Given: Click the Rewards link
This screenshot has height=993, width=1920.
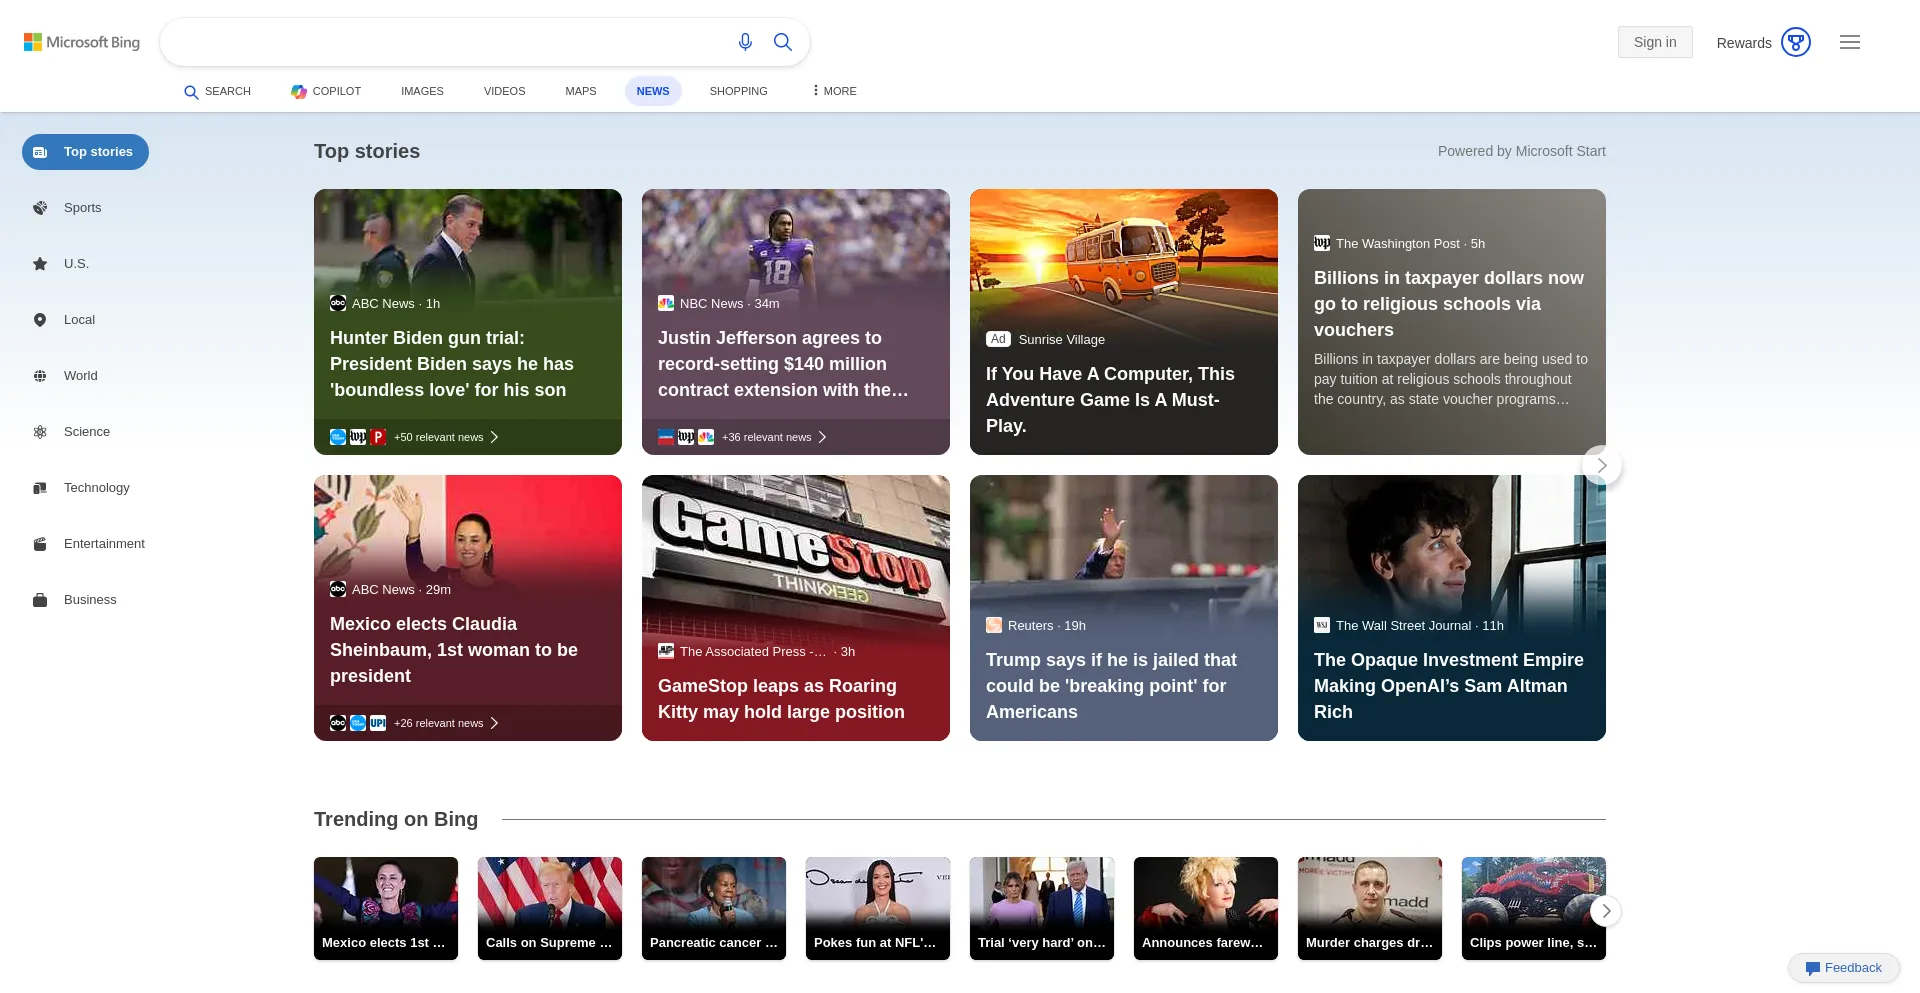Looking at the screenshot, I should point(1743,43).
